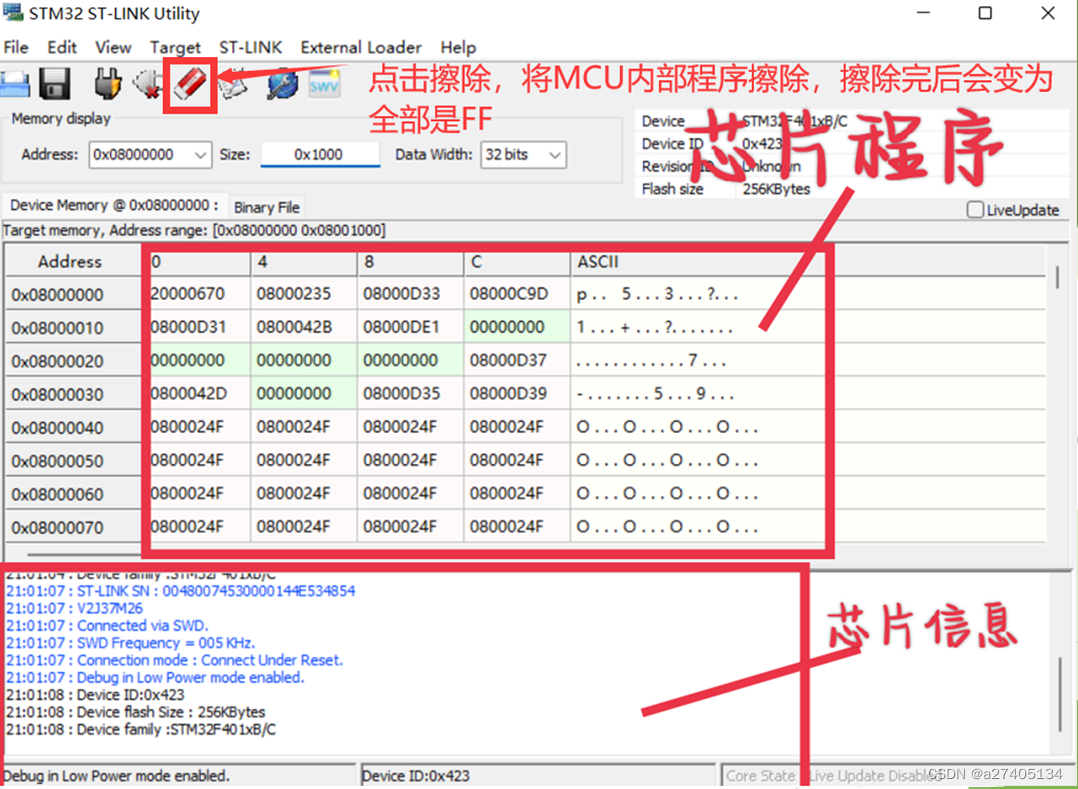Click log line Device flash Size 256KBytes

point(135,712)
